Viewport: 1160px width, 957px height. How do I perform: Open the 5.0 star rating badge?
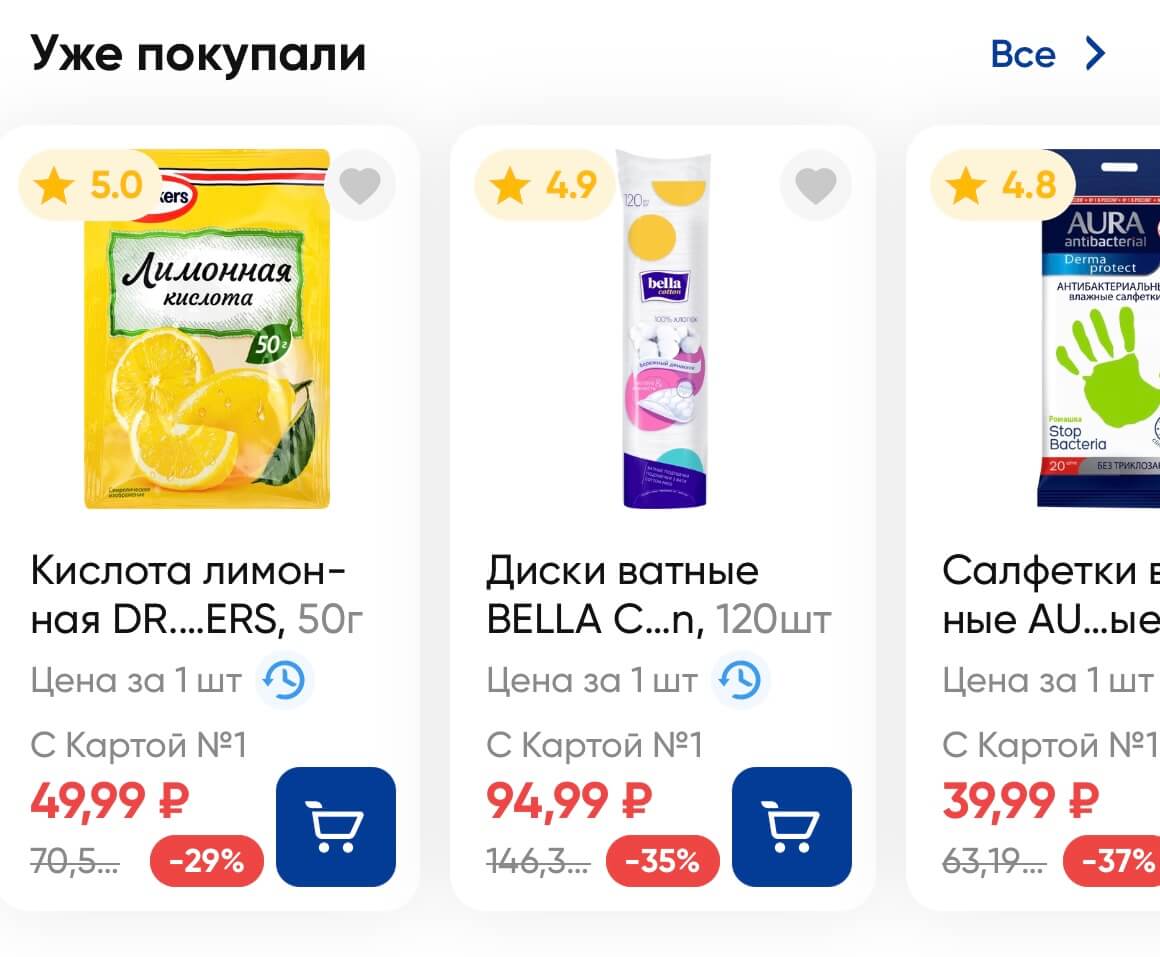click(90, 185)
